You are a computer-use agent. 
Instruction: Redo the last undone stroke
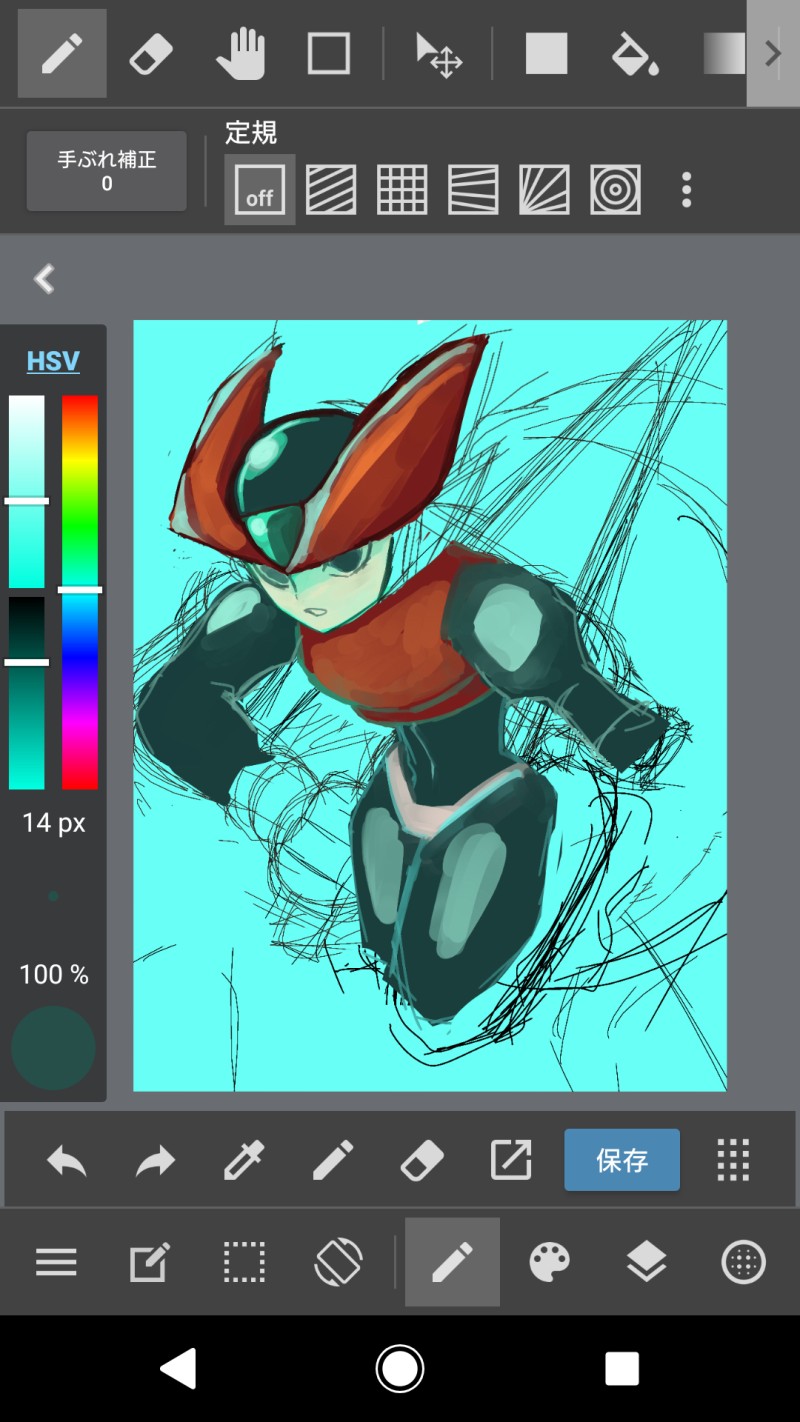[156, 1160]
